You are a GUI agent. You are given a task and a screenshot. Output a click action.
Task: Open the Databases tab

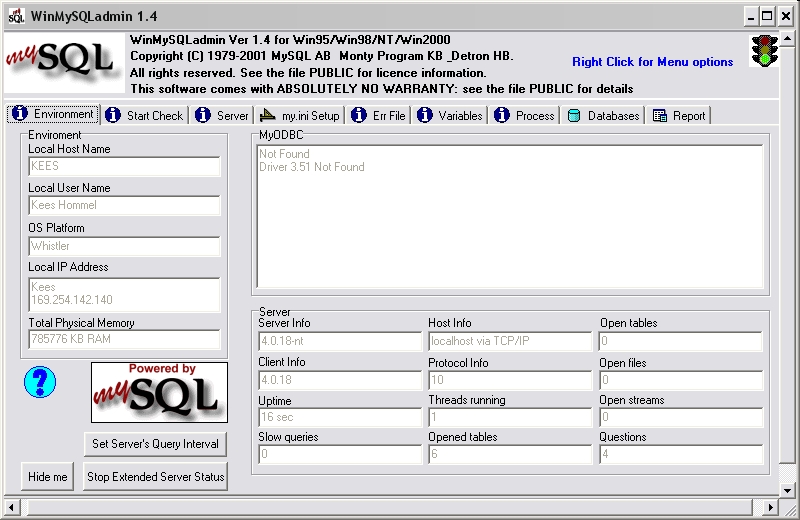pyautogui.click(x=603, y=115)
